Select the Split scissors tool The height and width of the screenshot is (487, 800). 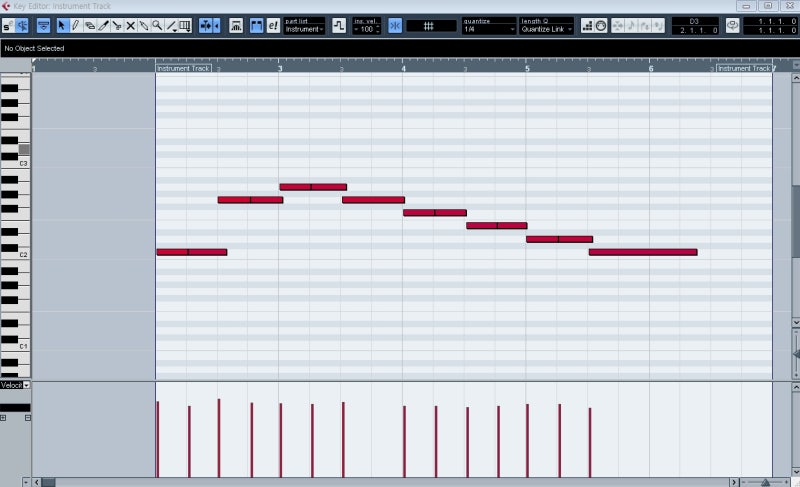click(x=117, y=25)
